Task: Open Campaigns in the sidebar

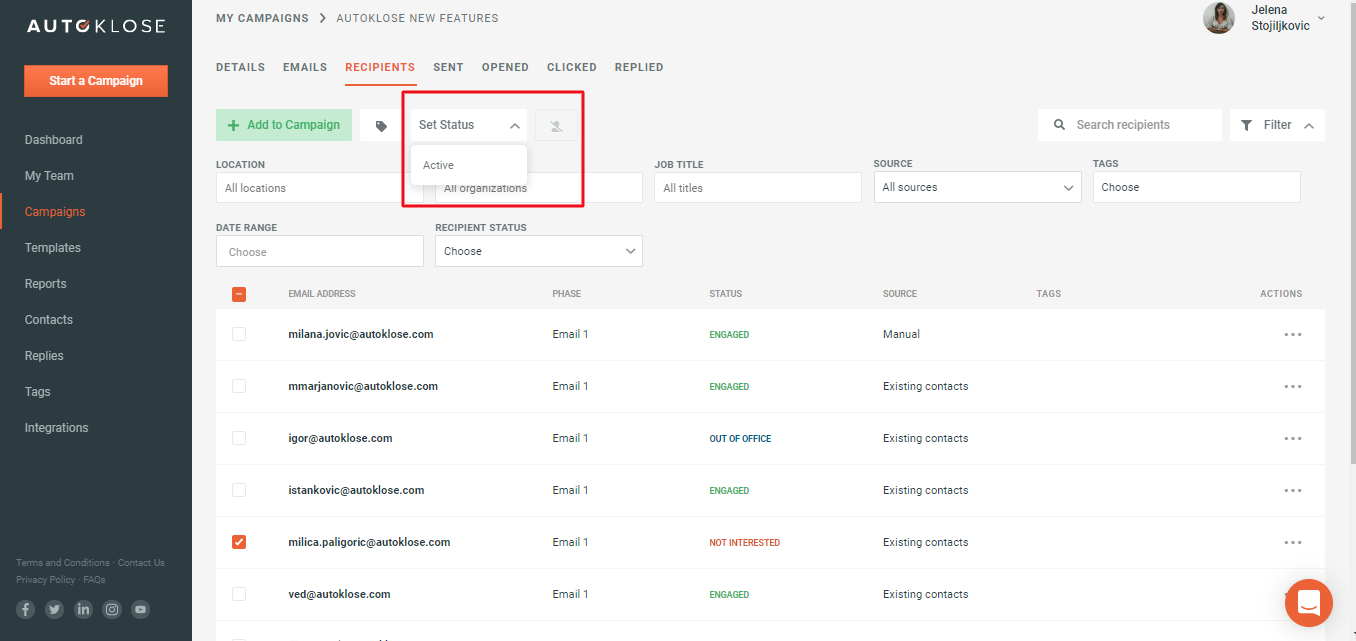Action: [x=55, y=212]
